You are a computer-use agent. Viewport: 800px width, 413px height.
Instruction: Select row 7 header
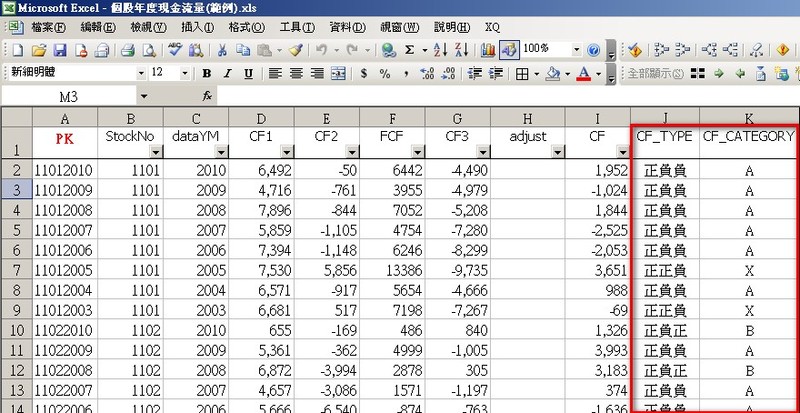(17, 270)
